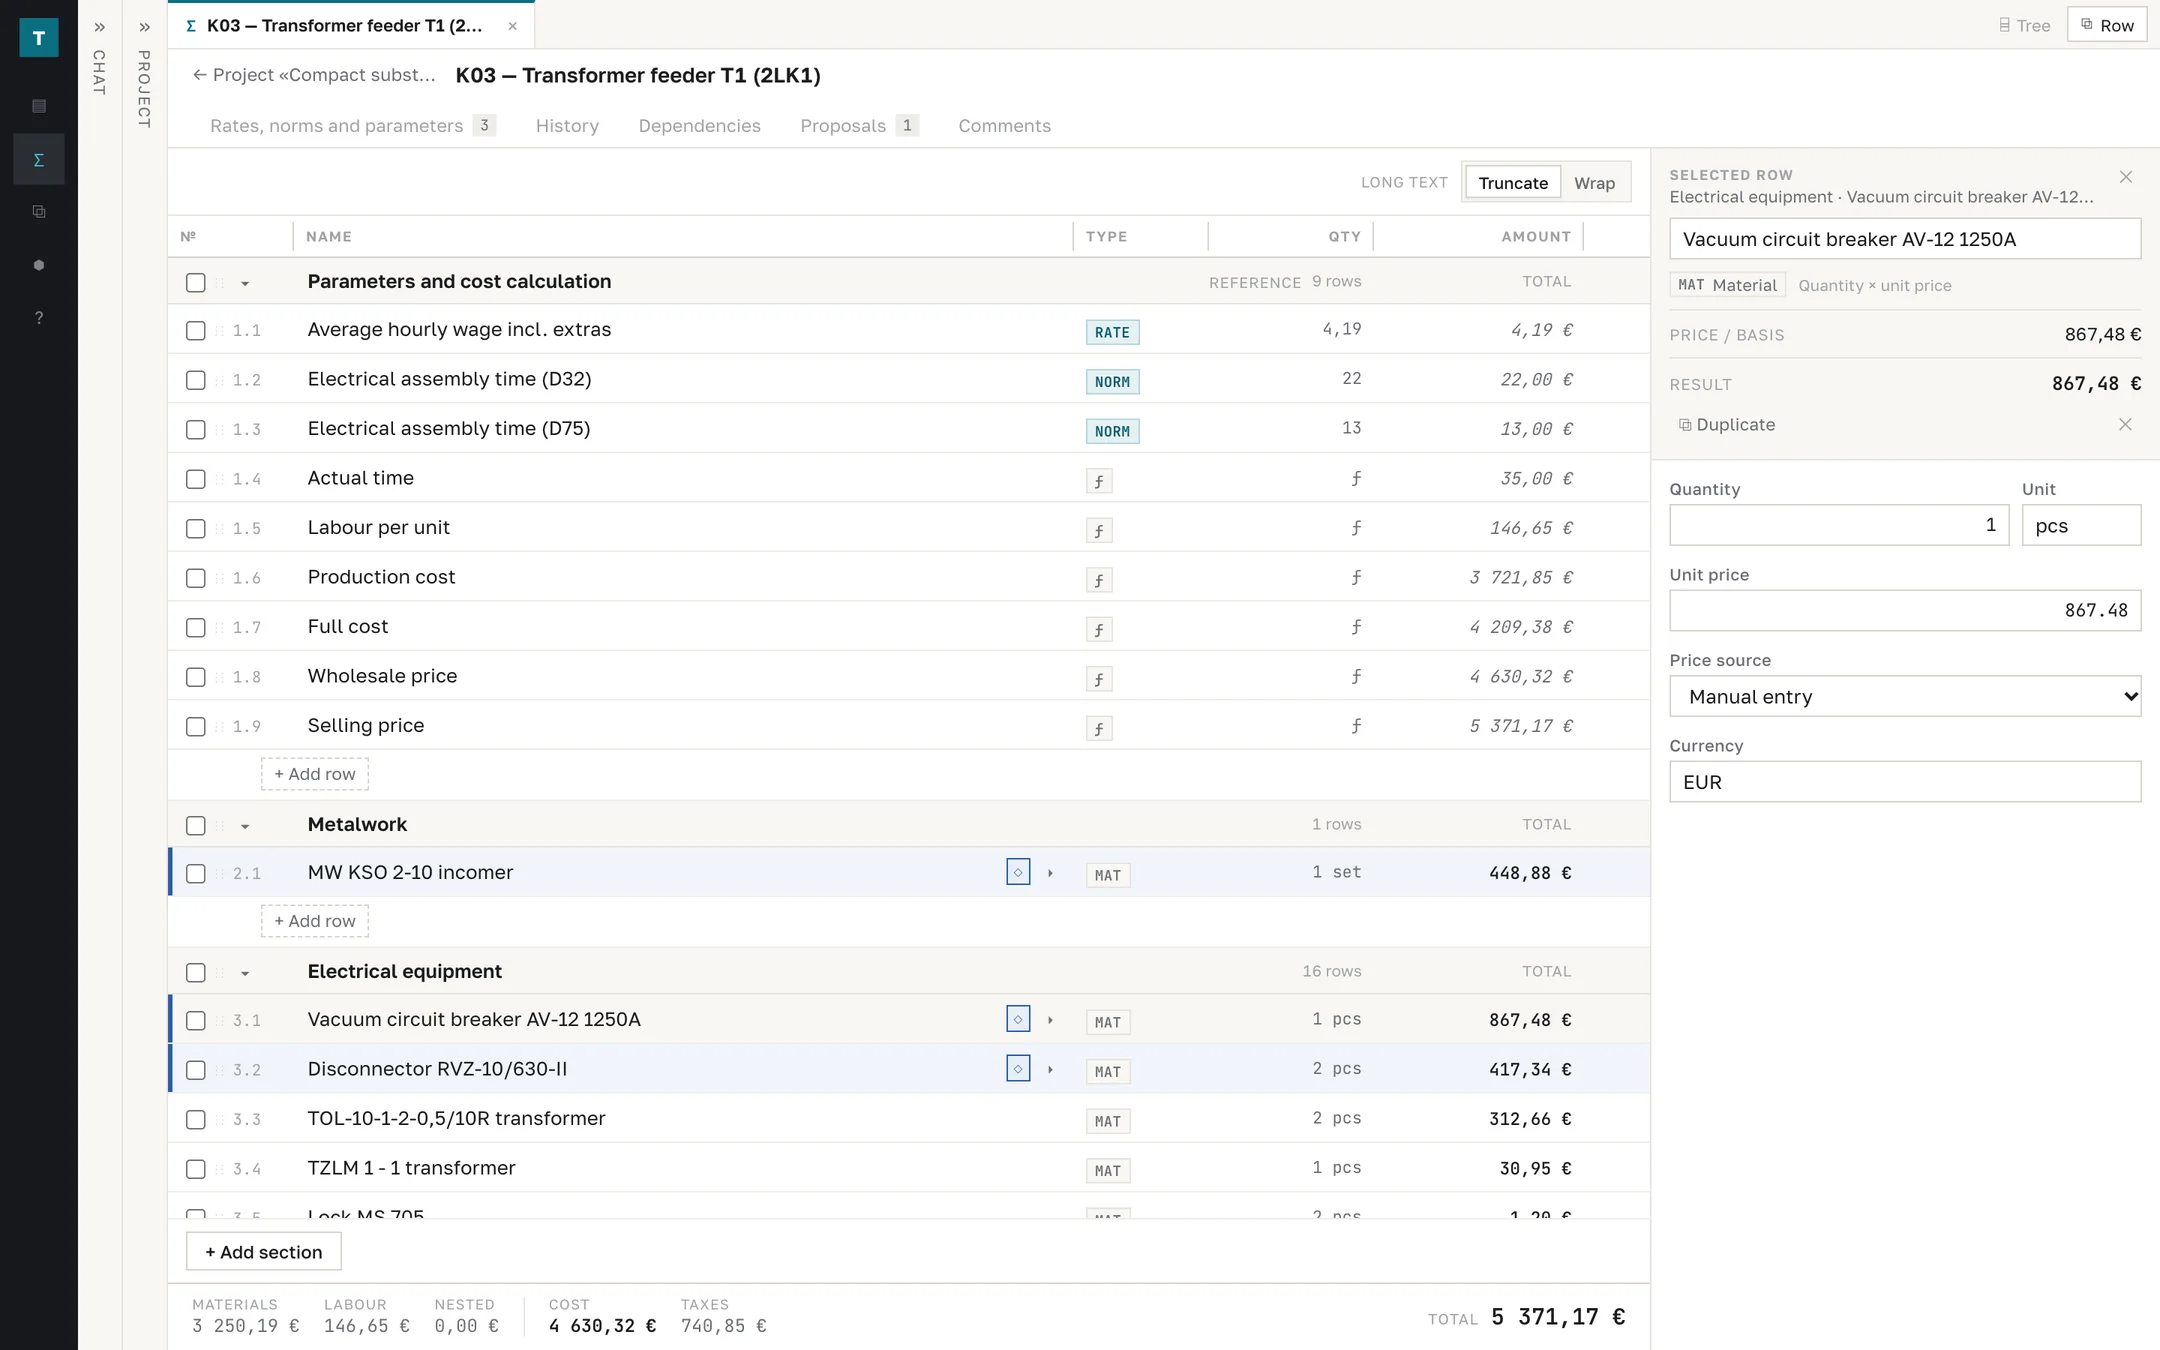Click the Unit price input field
Image resolution: width=2160 pixels, height=1350 pixels.
point(1905,610)
